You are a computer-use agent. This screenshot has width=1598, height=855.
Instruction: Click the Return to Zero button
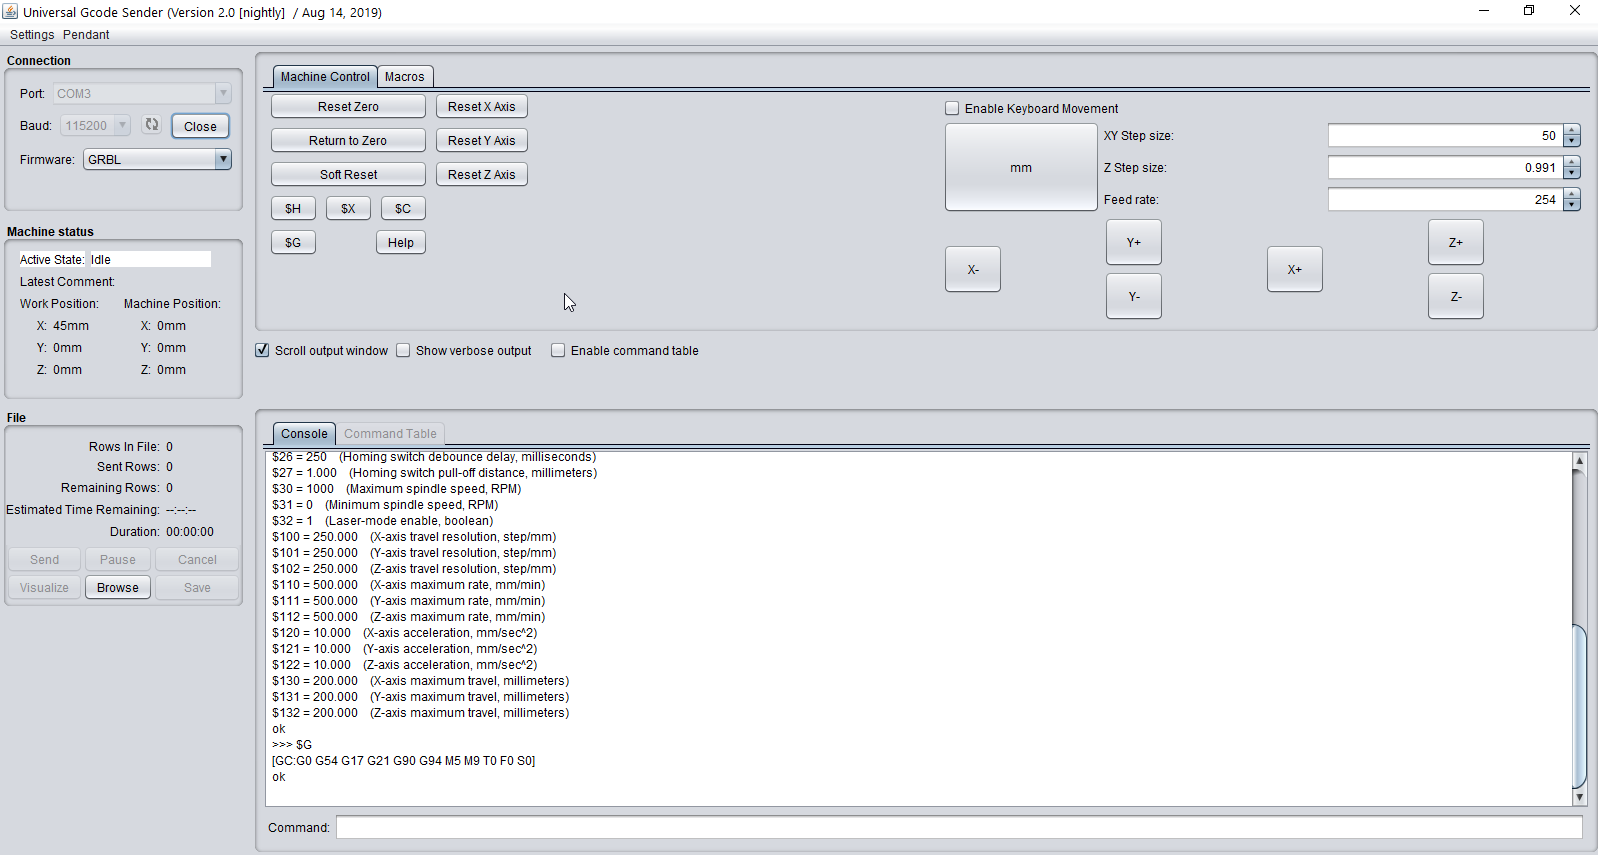pos(348,141)
